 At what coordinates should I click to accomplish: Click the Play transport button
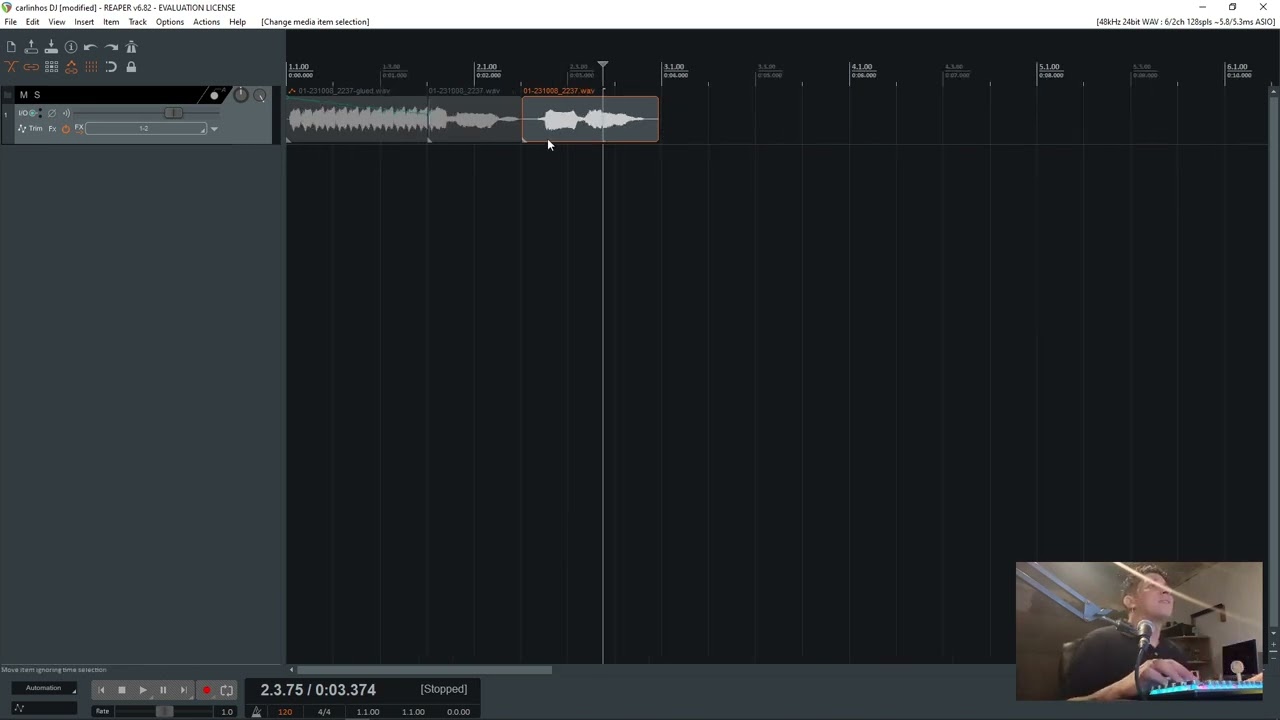[x=142, y=690]
